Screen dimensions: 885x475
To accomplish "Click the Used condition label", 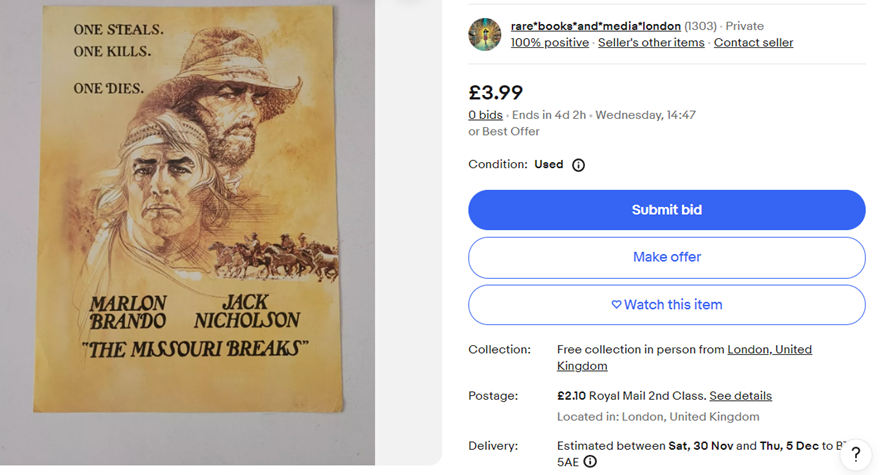I will click(548, 165).
